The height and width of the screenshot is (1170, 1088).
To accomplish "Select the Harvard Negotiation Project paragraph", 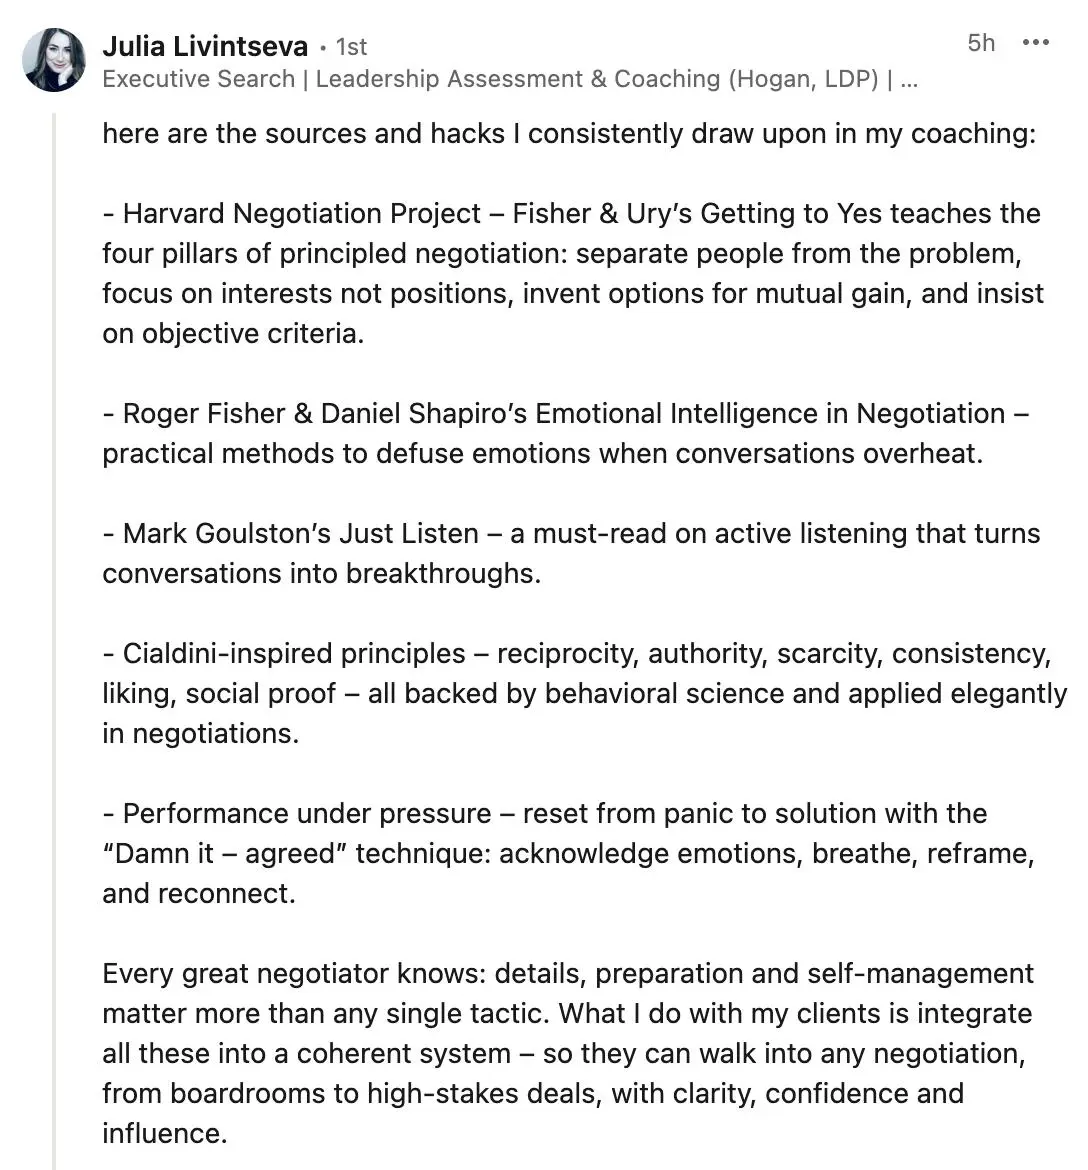I will pos(573,273).
